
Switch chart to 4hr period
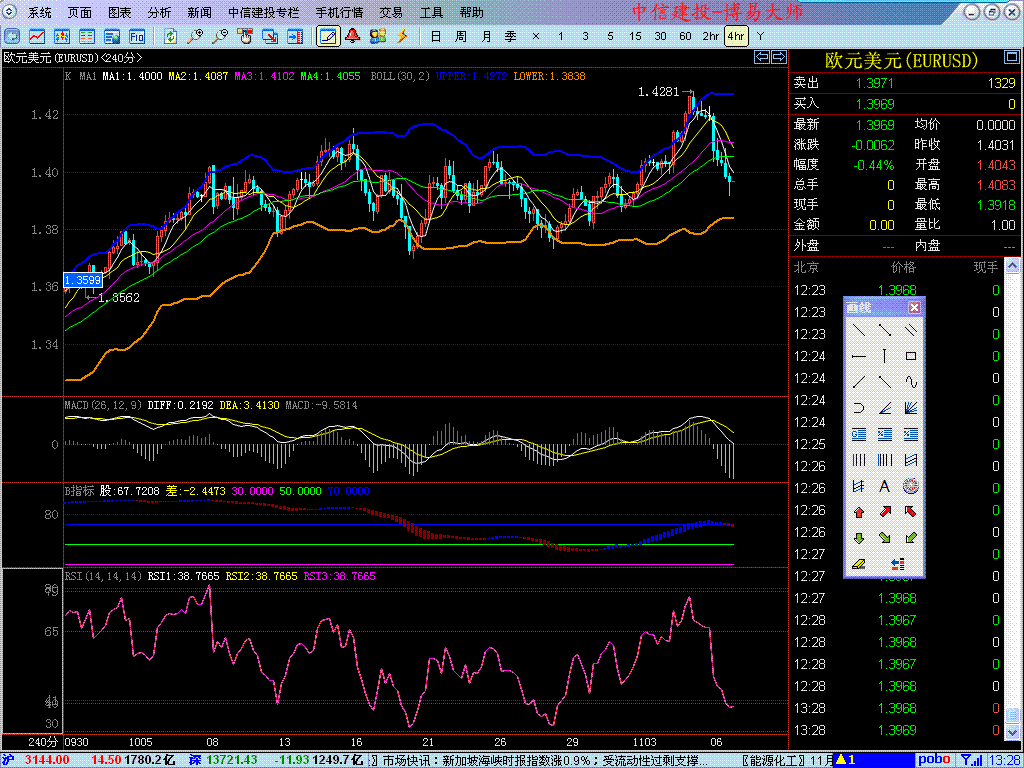736,37
